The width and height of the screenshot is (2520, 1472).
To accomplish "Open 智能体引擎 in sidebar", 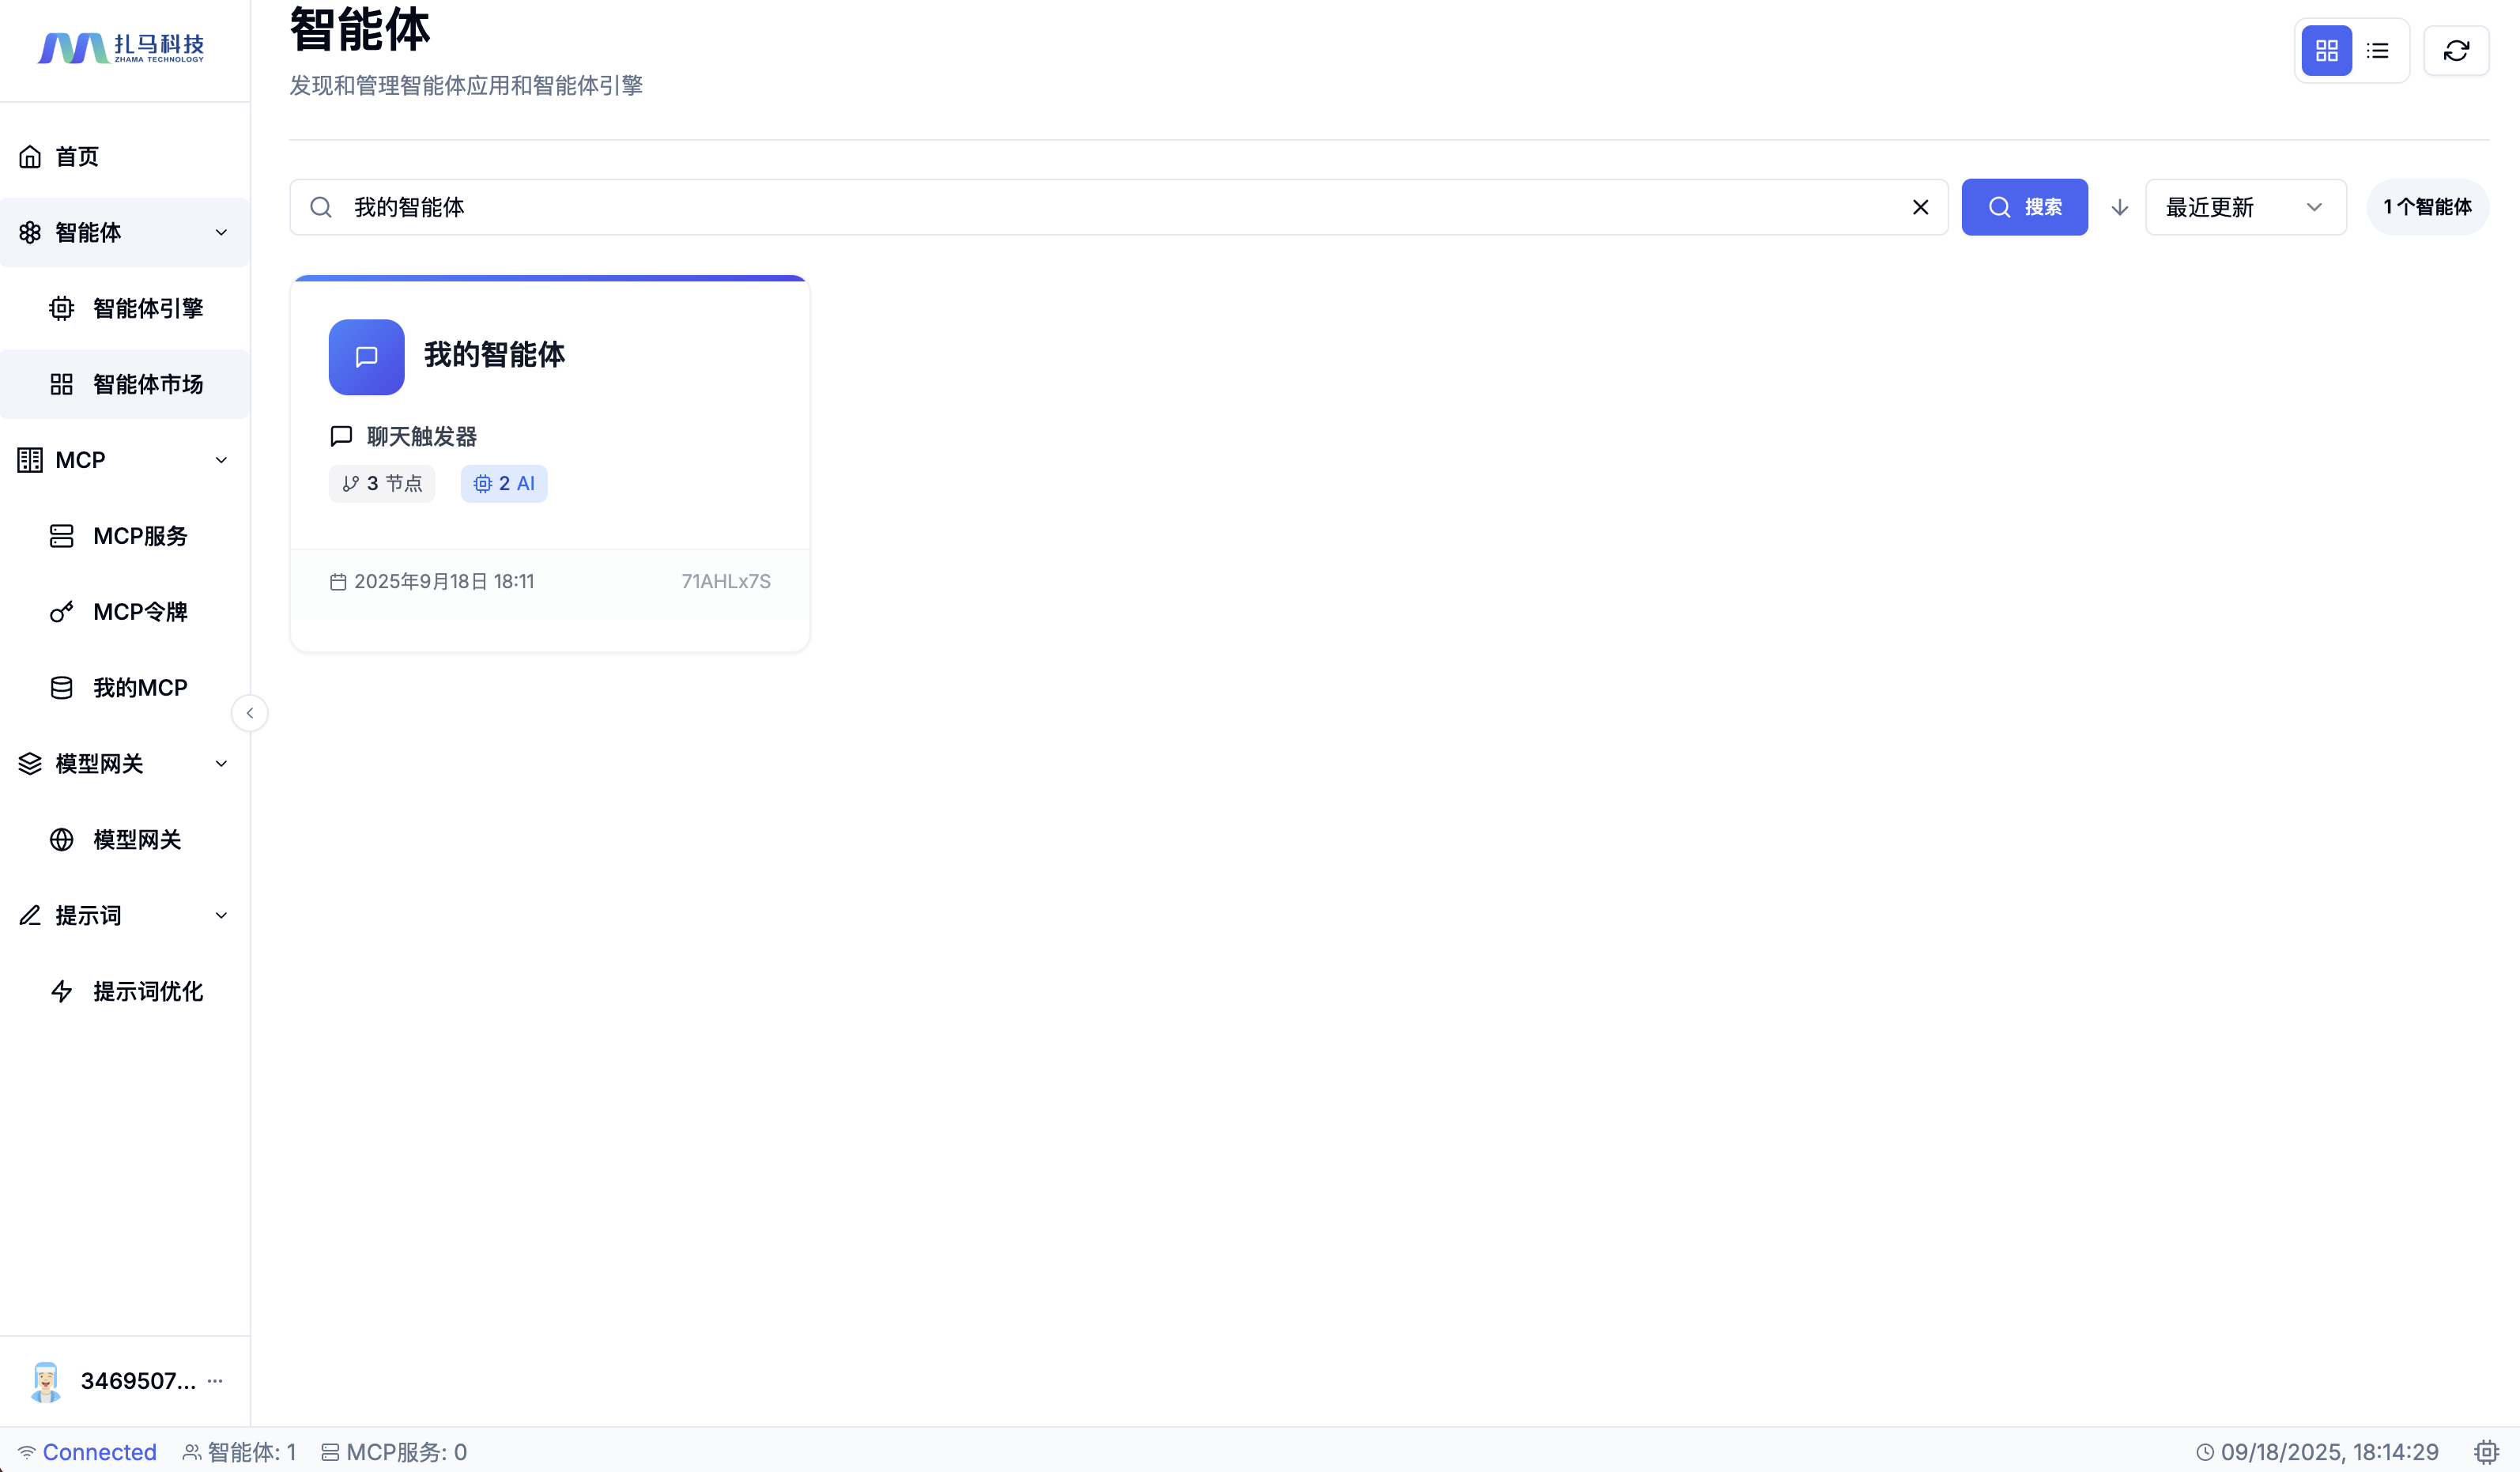I will 147,308.
